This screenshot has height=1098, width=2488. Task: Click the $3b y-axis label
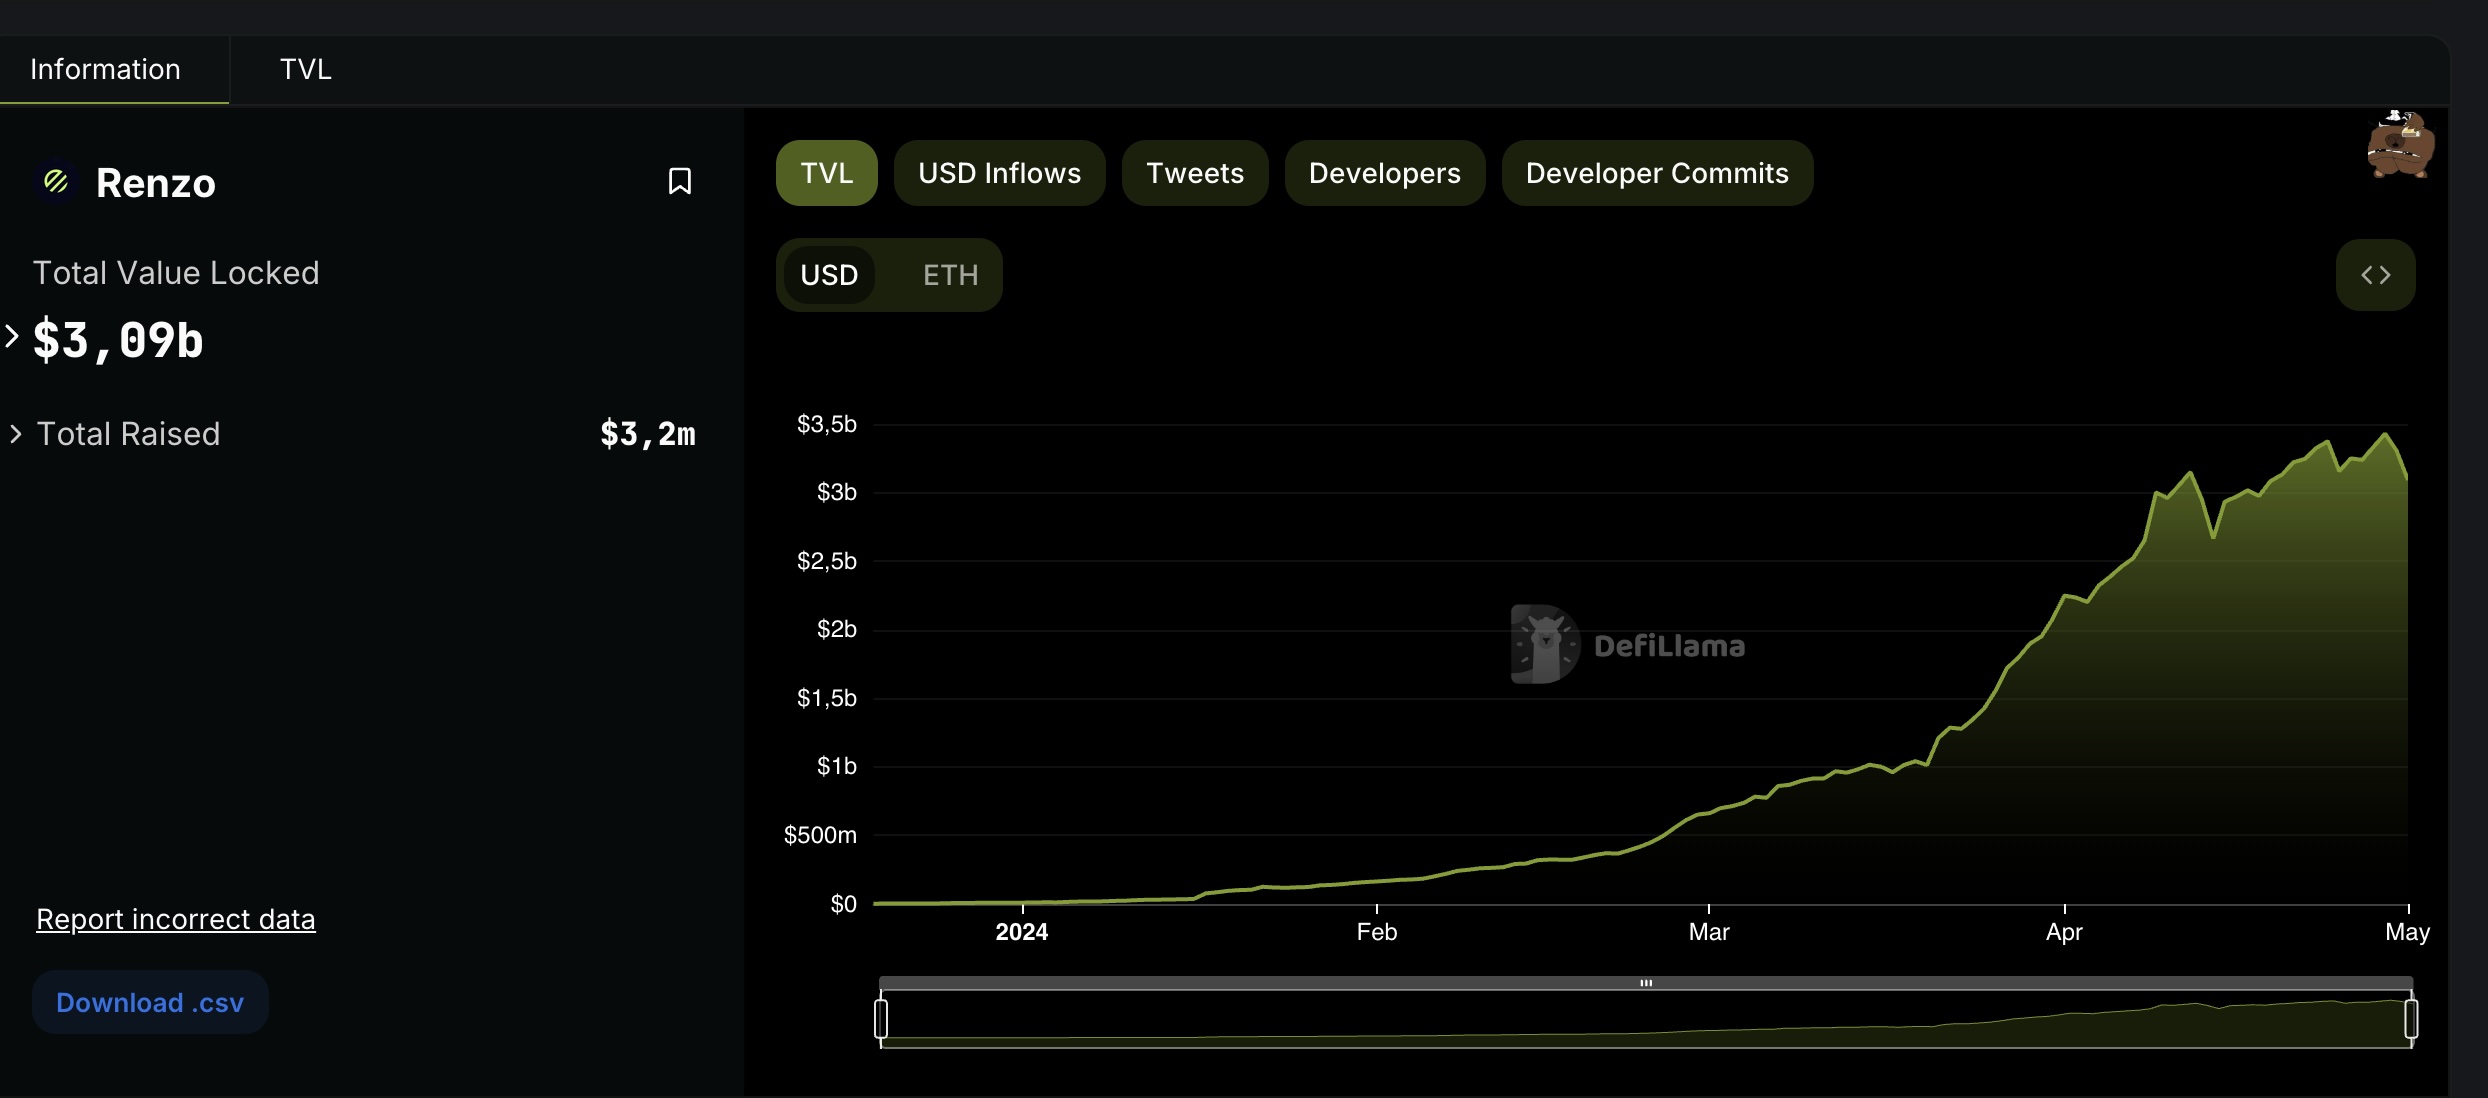click(x=837, y=492)
